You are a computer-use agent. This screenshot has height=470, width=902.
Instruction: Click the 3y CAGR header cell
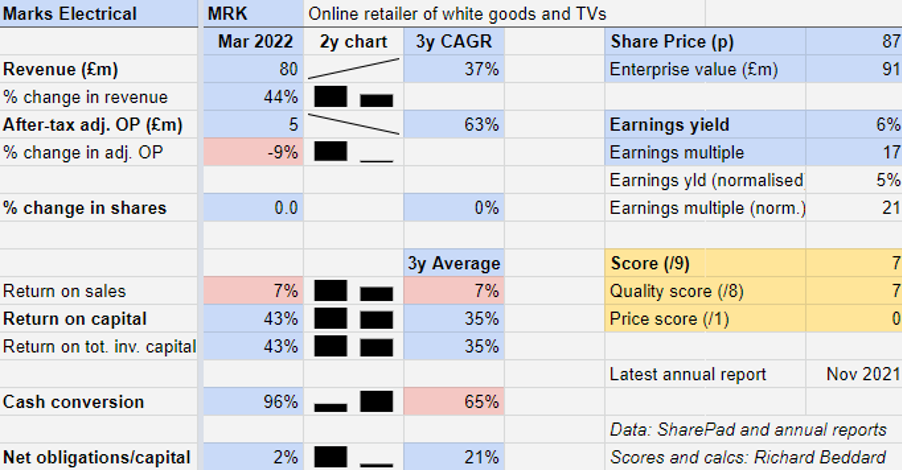454,41
